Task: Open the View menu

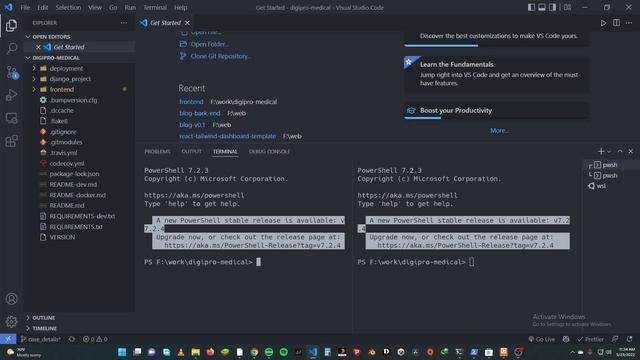Action: (95, 7)
